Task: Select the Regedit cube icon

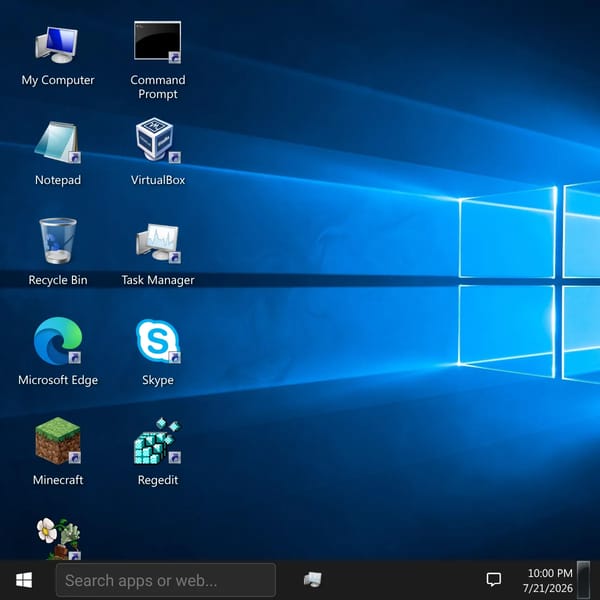Action: tap(158, 441)
